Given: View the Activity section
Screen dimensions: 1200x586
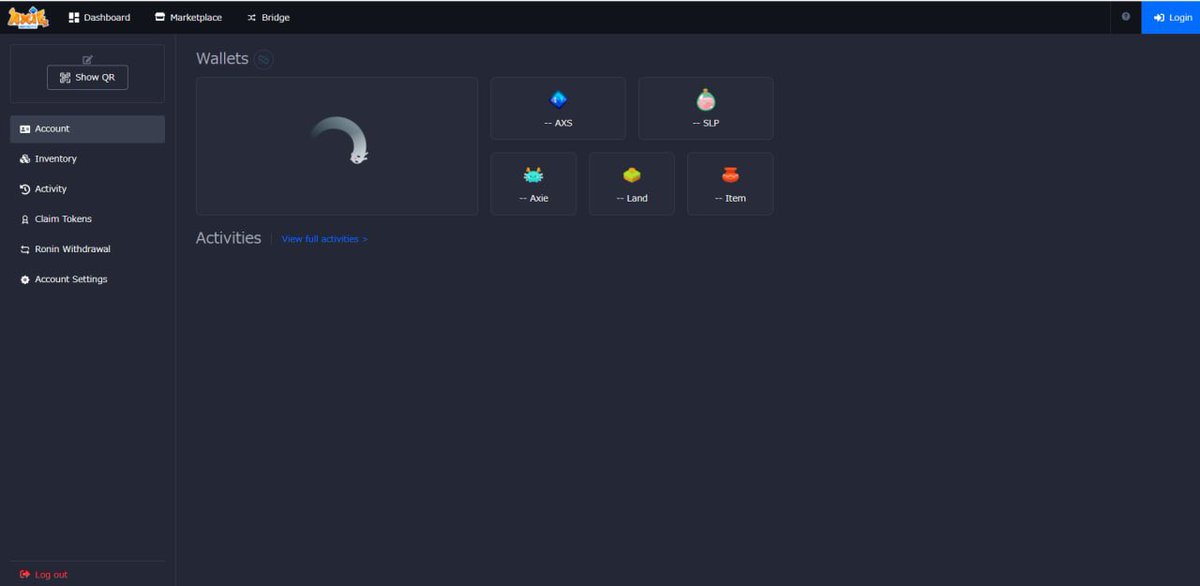Looking at the screenshot, I should (x=87, y=189).
